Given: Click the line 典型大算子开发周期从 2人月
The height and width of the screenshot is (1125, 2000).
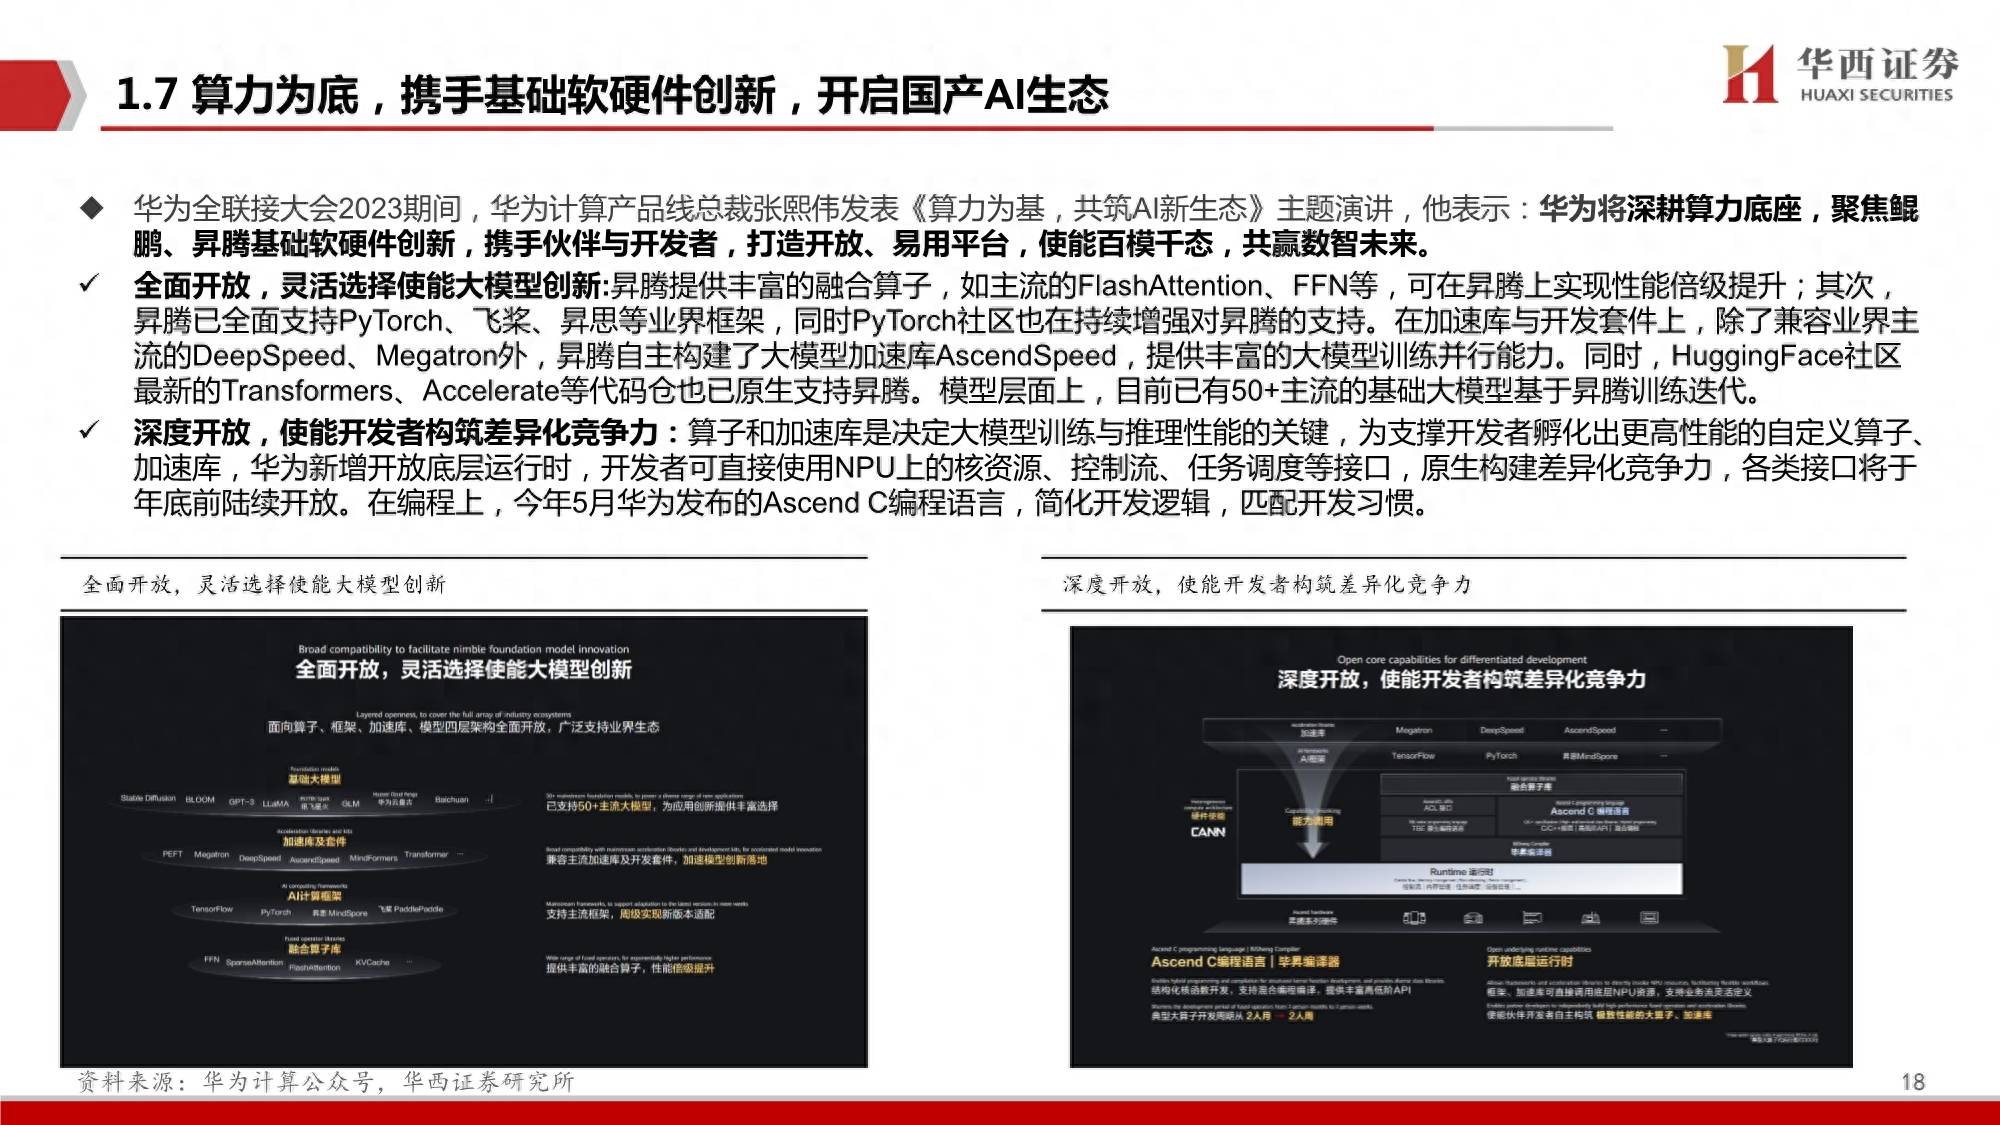Looking at the screenshot, I should (1231, 1015).
